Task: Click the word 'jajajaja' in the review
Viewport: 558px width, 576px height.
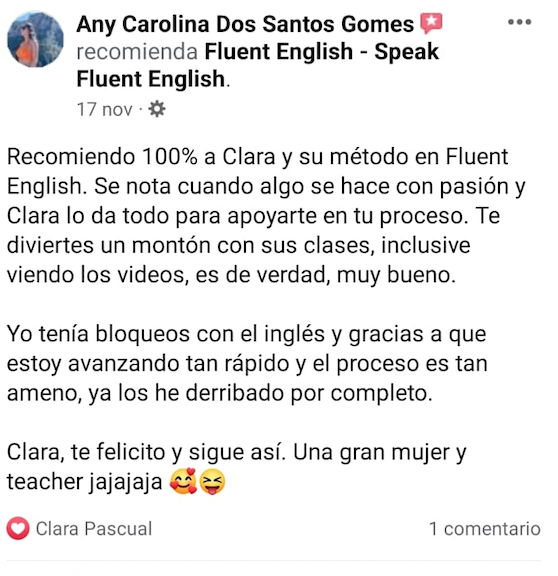Action: point(126,482)
